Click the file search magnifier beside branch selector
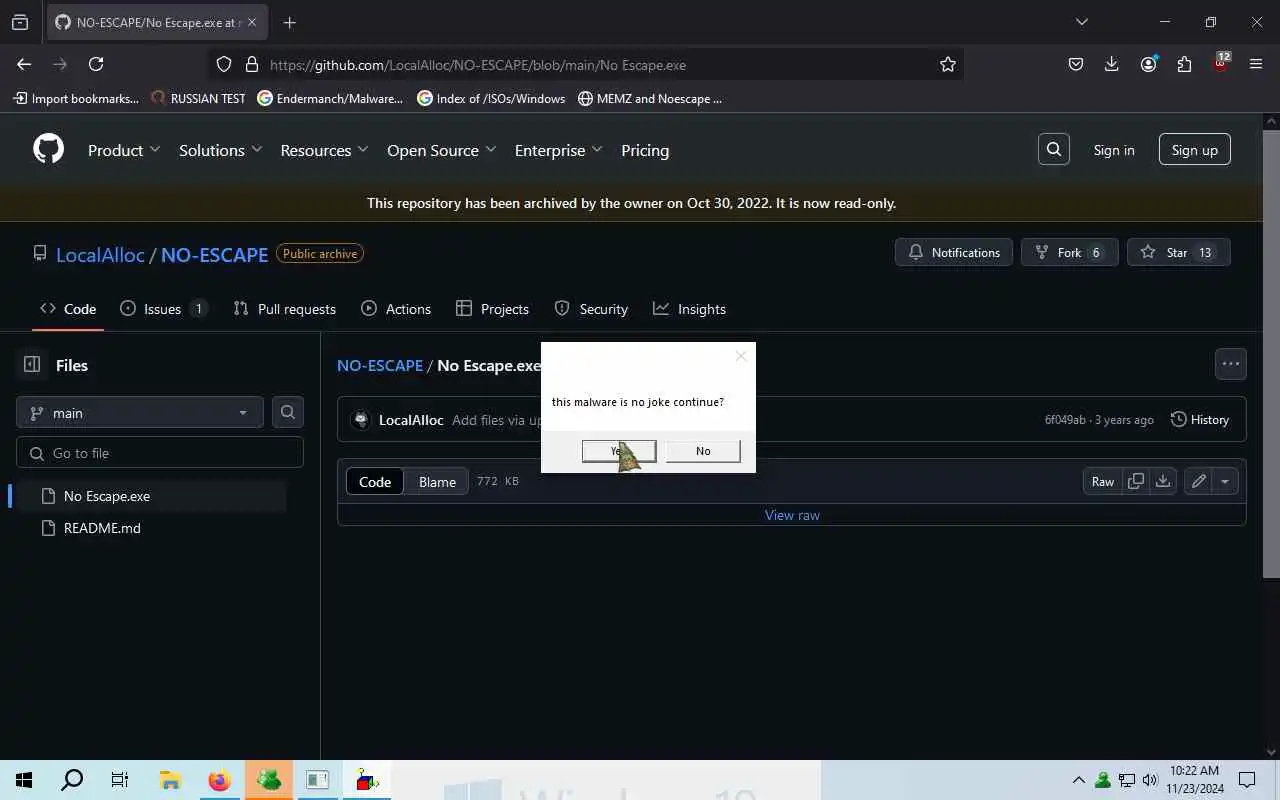This screenshot has width=1280, height=800. pyautogui.click(x=288, y=412)
